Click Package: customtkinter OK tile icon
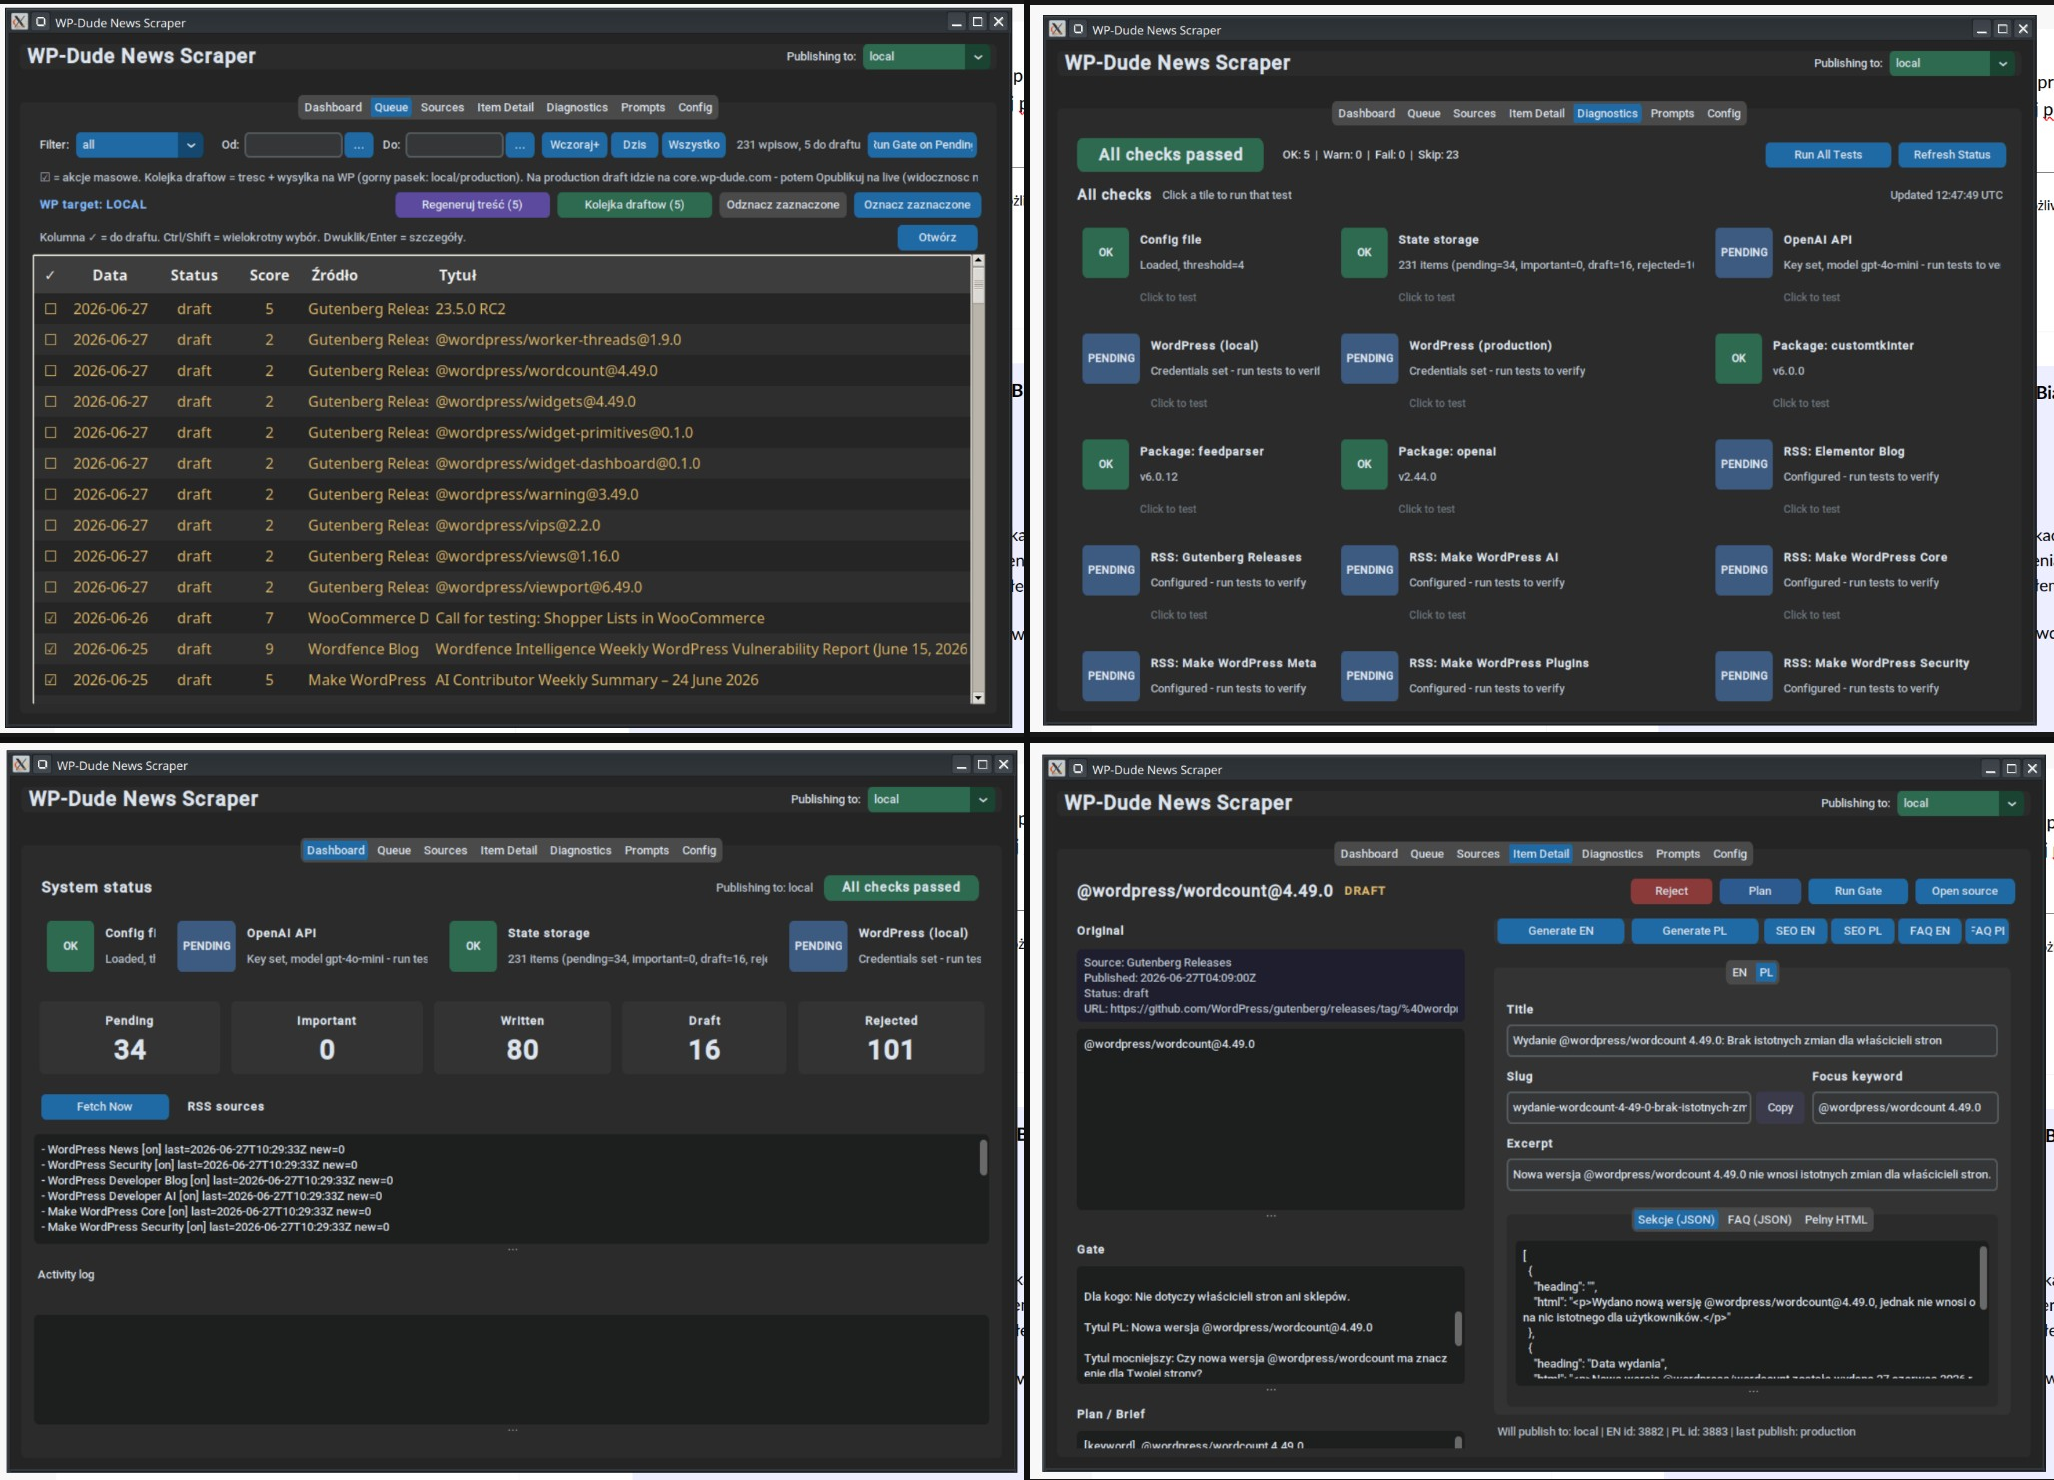 (x=1739, y=358)
